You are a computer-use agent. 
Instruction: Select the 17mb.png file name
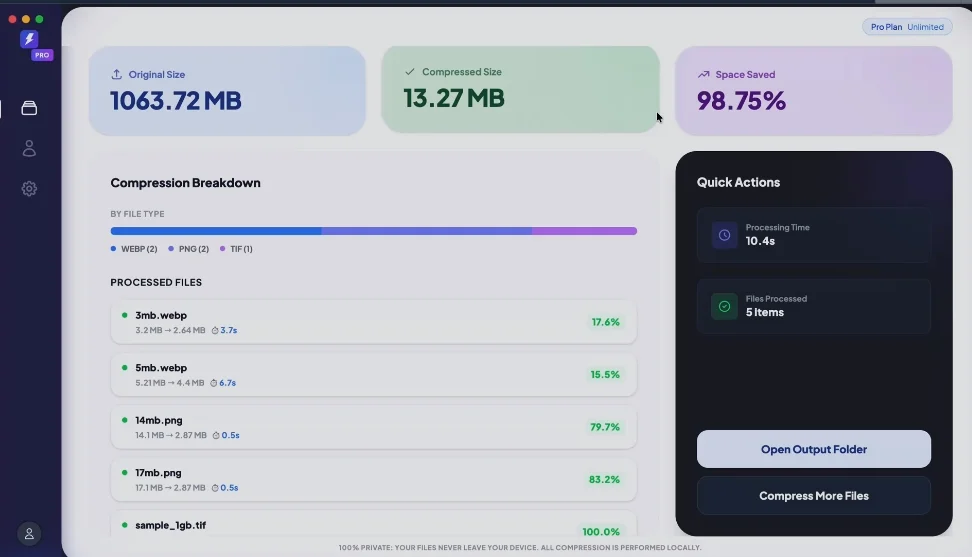tap(158, 473)
